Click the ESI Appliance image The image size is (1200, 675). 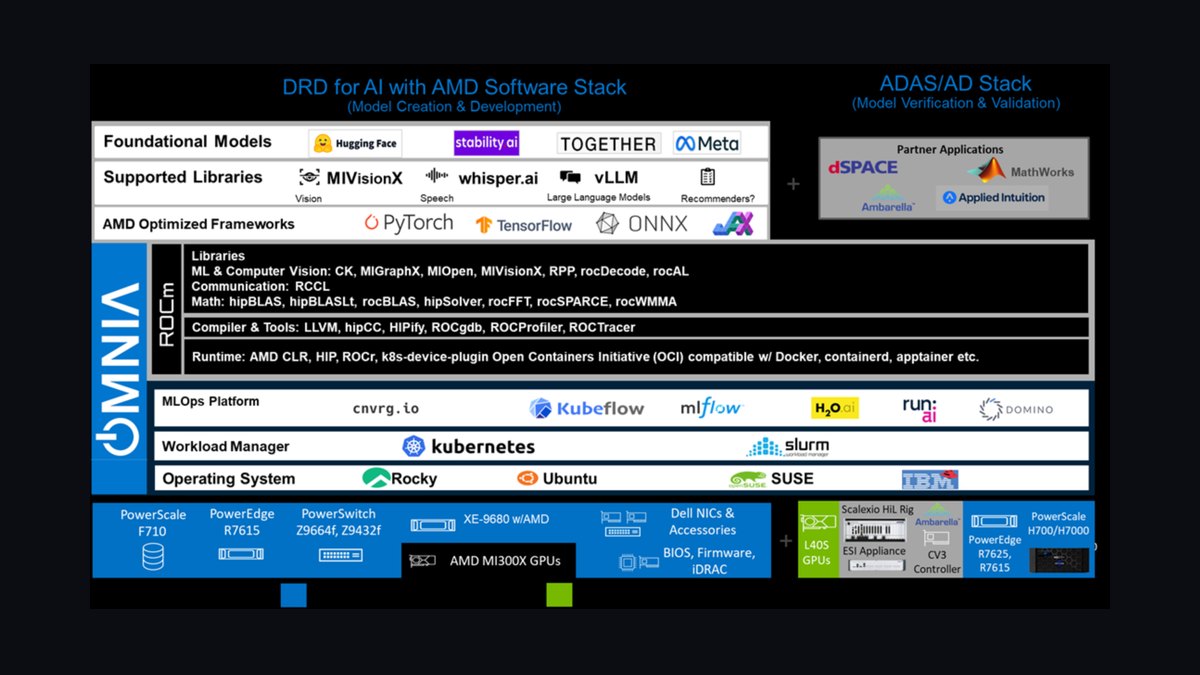tap(876, 565)
